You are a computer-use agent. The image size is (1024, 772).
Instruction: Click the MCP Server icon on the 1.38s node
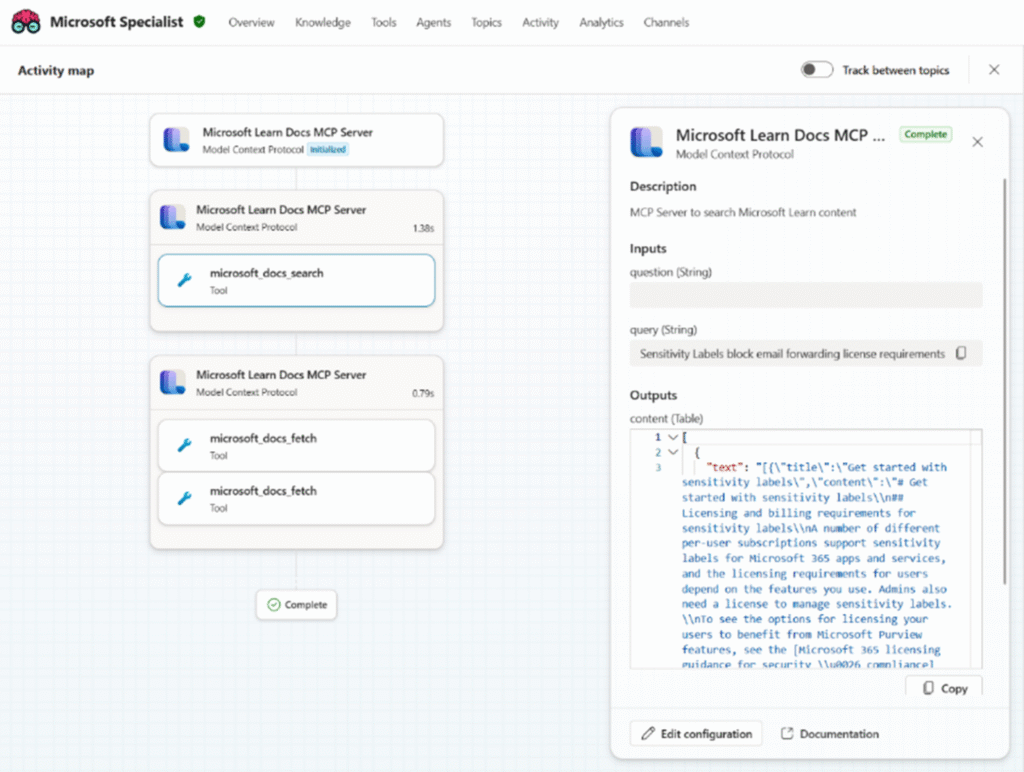coord(173,217)
